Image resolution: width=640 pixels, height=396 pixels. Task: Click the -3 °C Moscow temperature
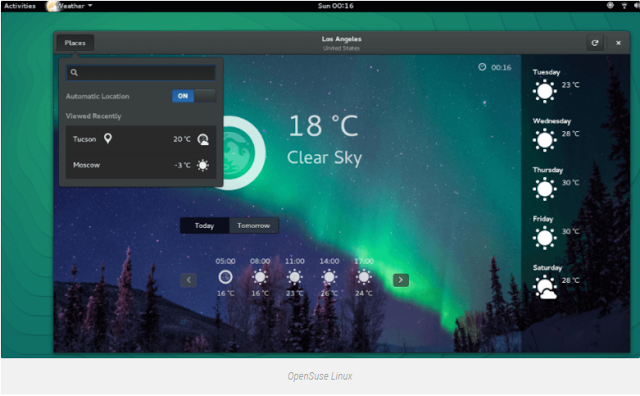click(182, 165)
